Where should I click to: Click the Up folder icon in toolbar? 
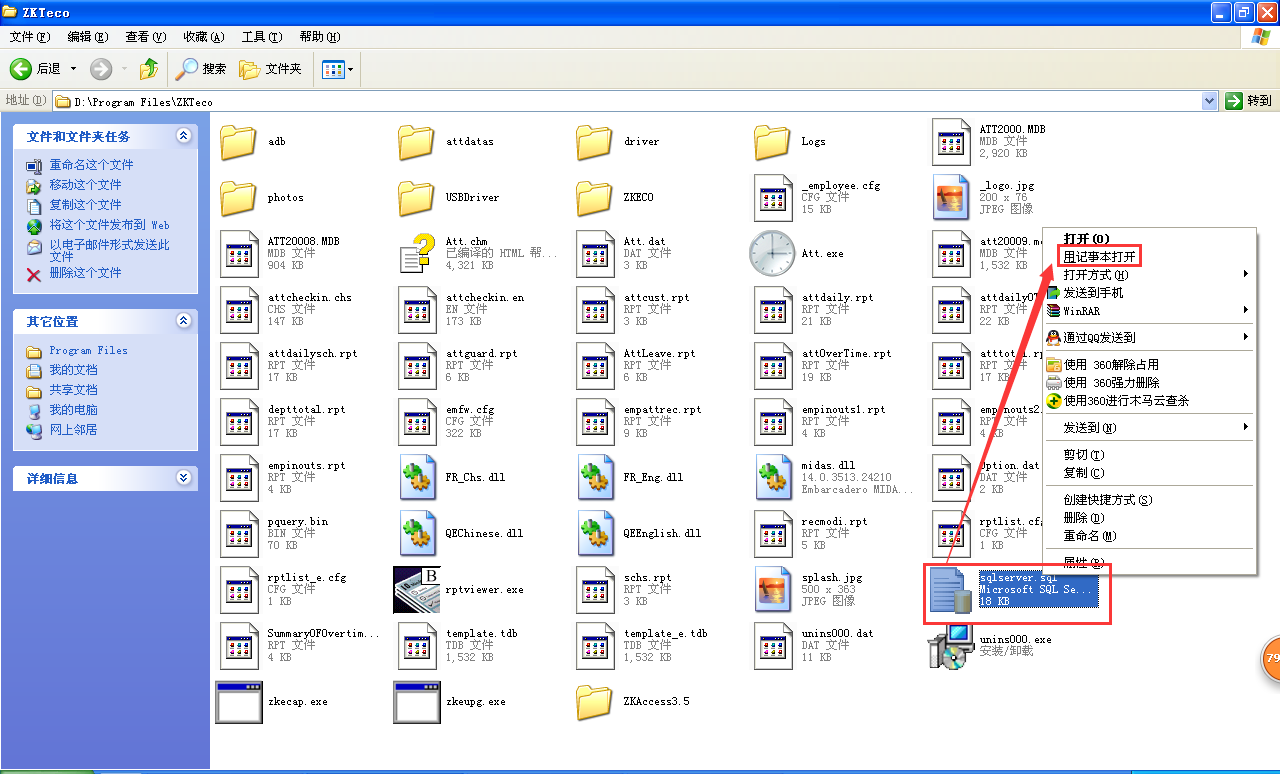(x=149, y=69)
